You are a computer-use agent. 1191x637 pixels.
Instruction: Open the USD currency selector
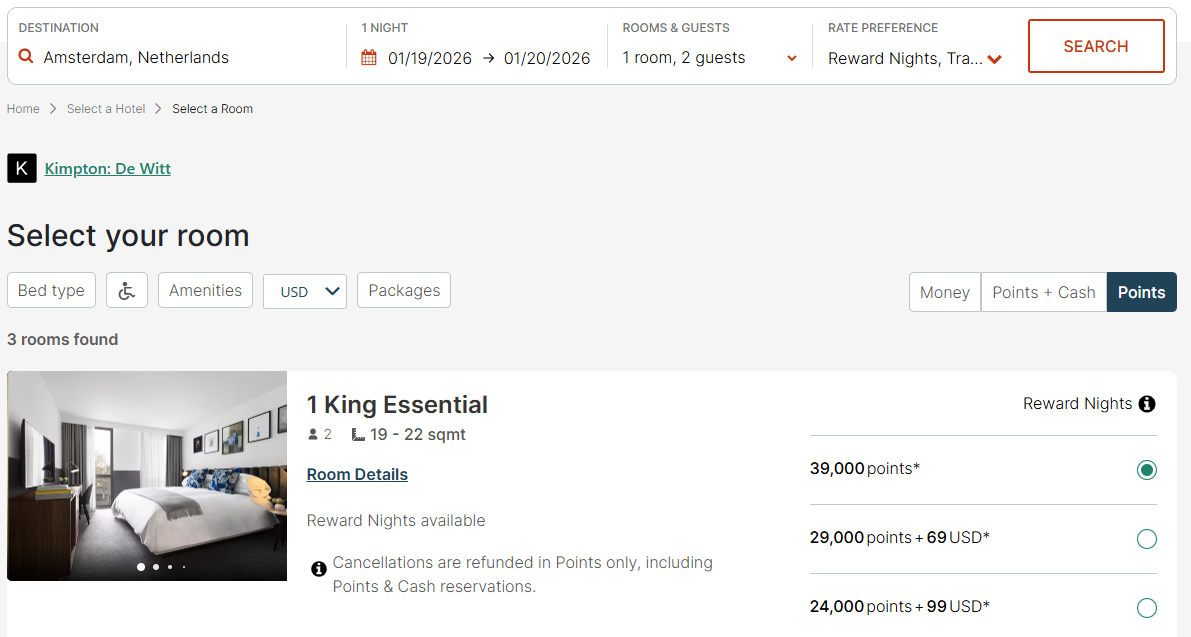[305, 291]
